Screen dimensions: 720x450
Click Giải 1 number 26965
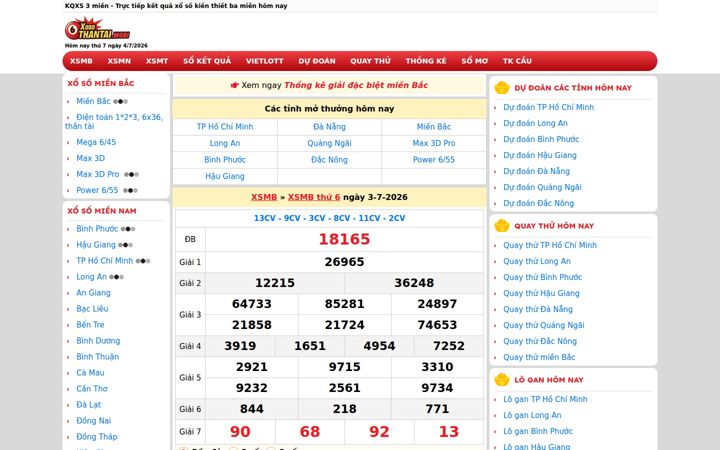click(x=344, y=262)
